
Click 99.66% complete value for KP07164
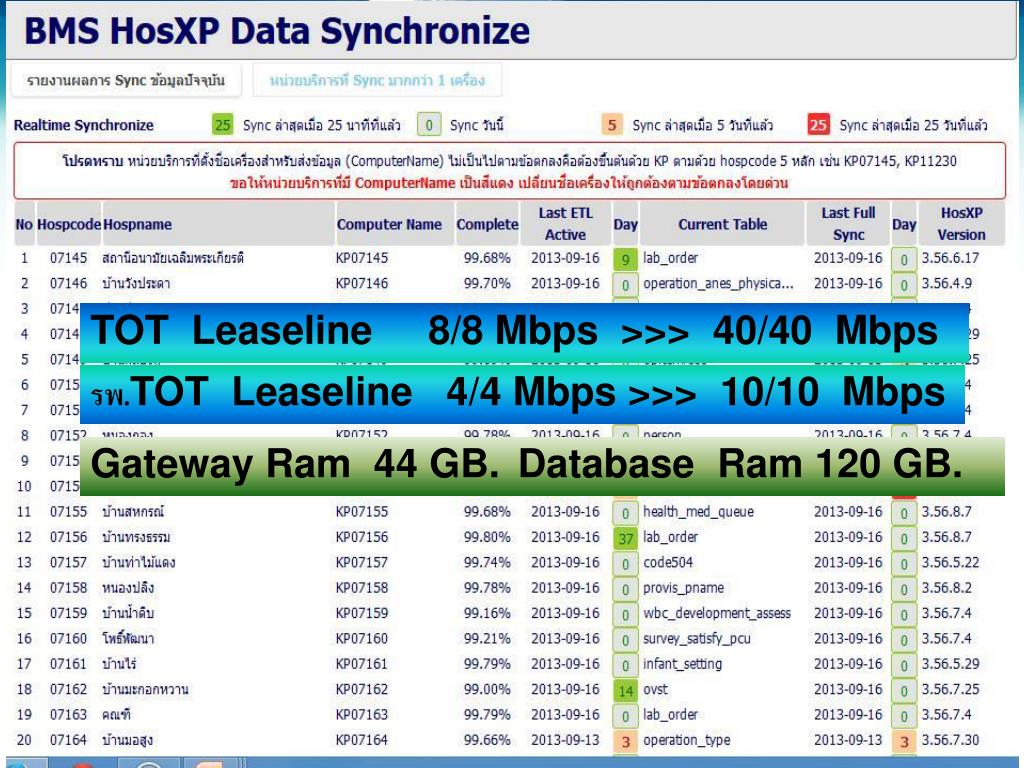[x=487, y=740]
